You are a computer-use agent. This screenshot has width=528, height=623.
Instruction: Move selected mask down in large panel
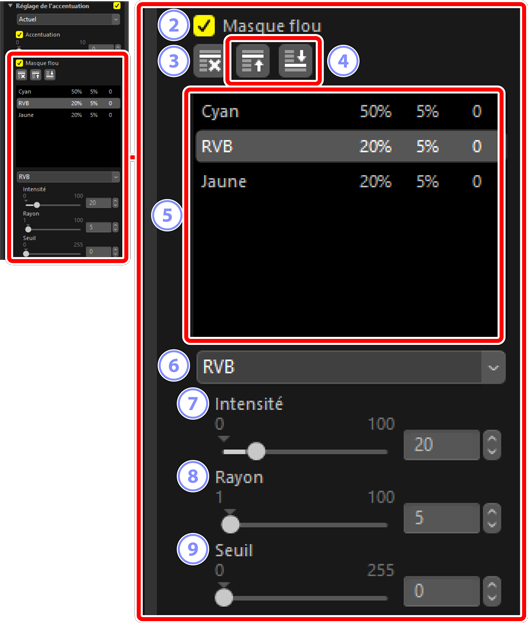point(295,61)
